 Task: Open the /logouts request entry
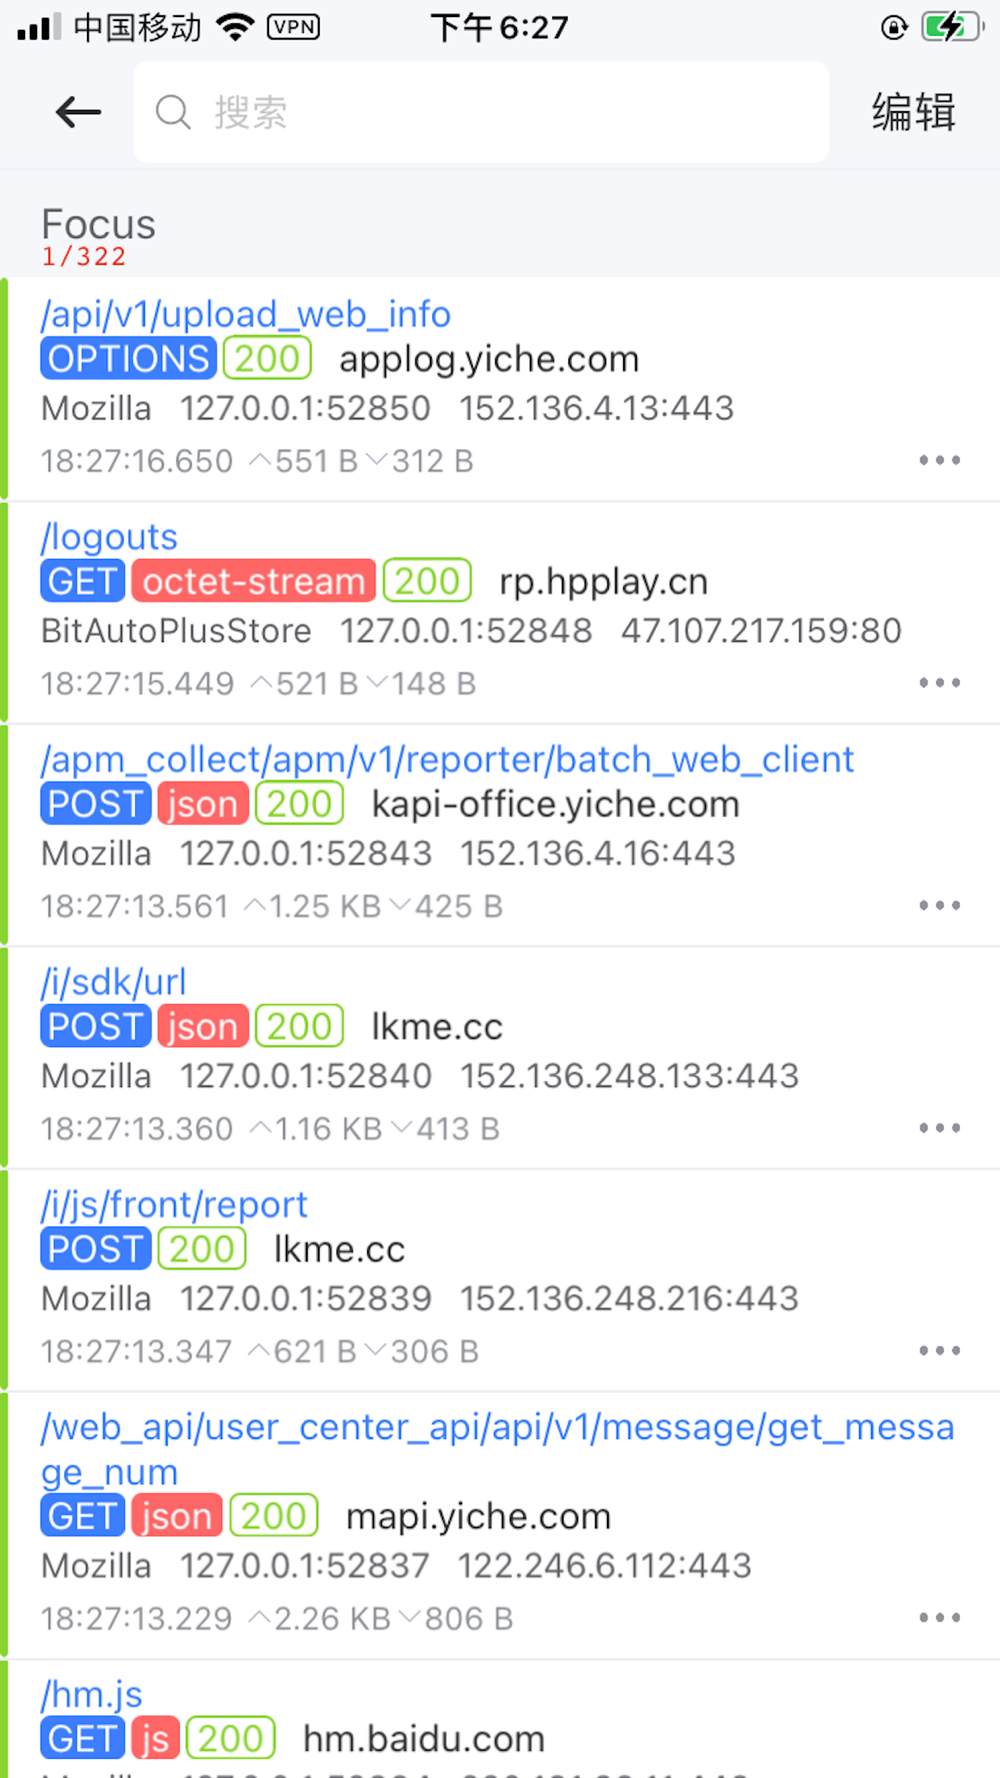(500, 612)
